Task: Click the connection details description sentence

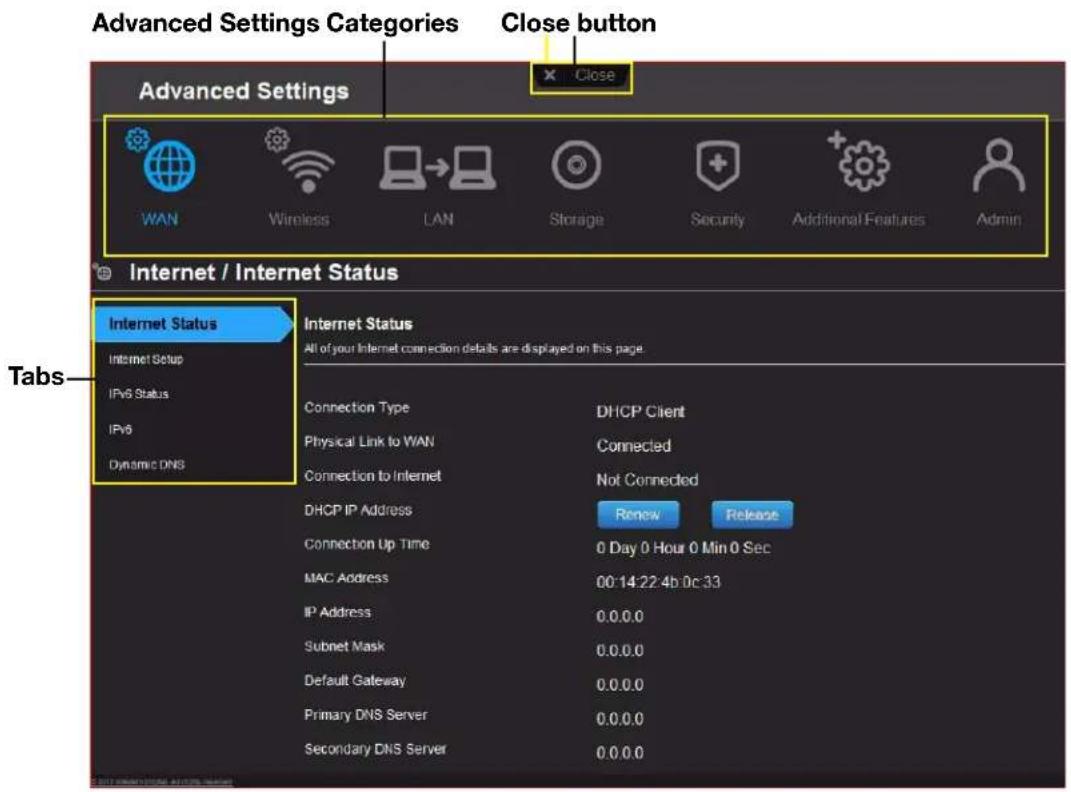Action: click(474, 349)
